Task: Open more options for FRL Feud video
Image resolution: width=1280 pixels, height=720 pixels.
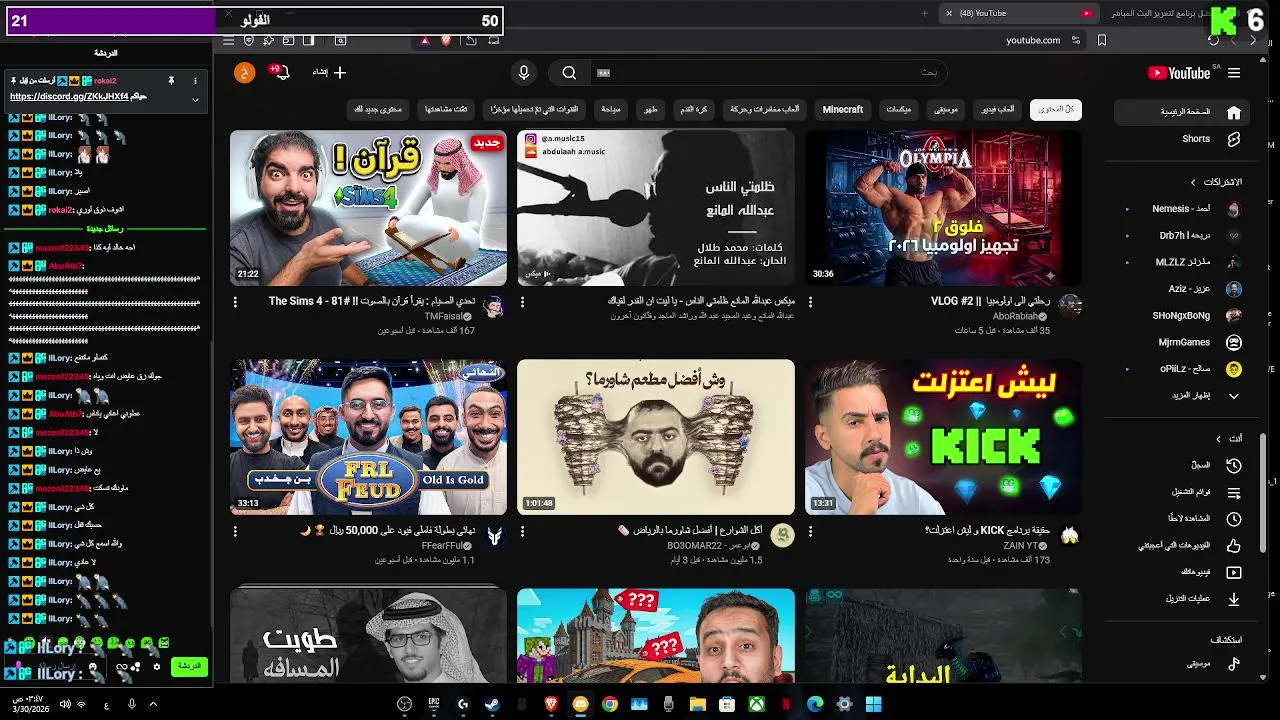Action: [x=235, y=531]
